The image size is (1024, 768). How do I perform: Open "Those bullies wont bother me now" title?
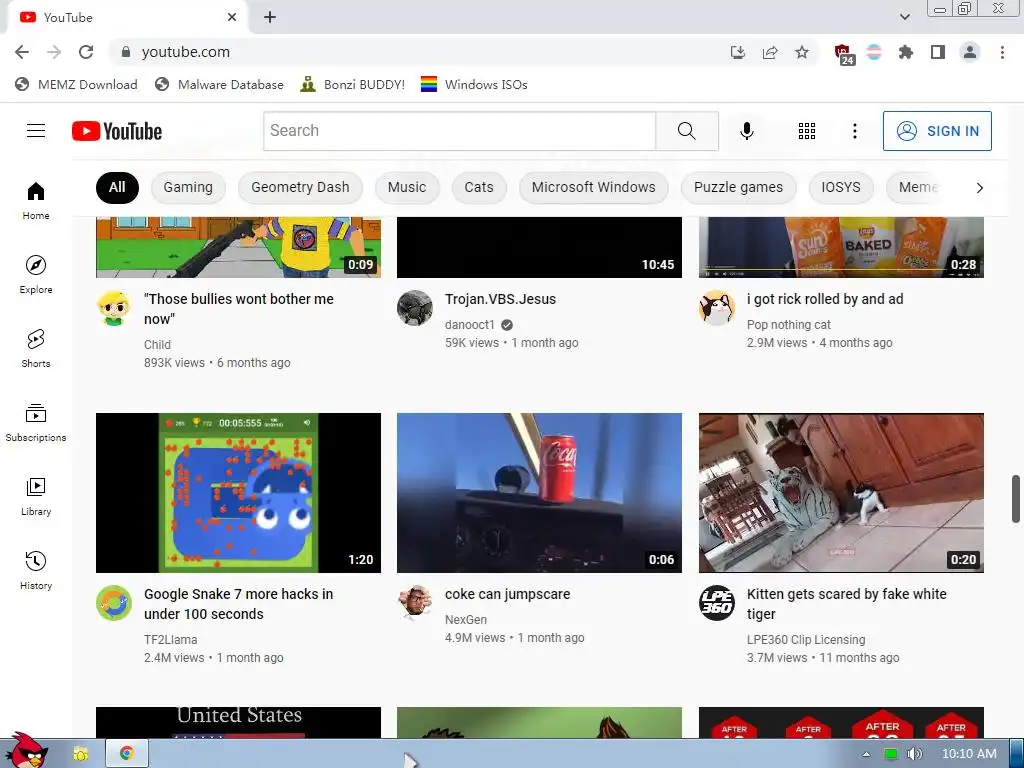[x=239, y=309]
